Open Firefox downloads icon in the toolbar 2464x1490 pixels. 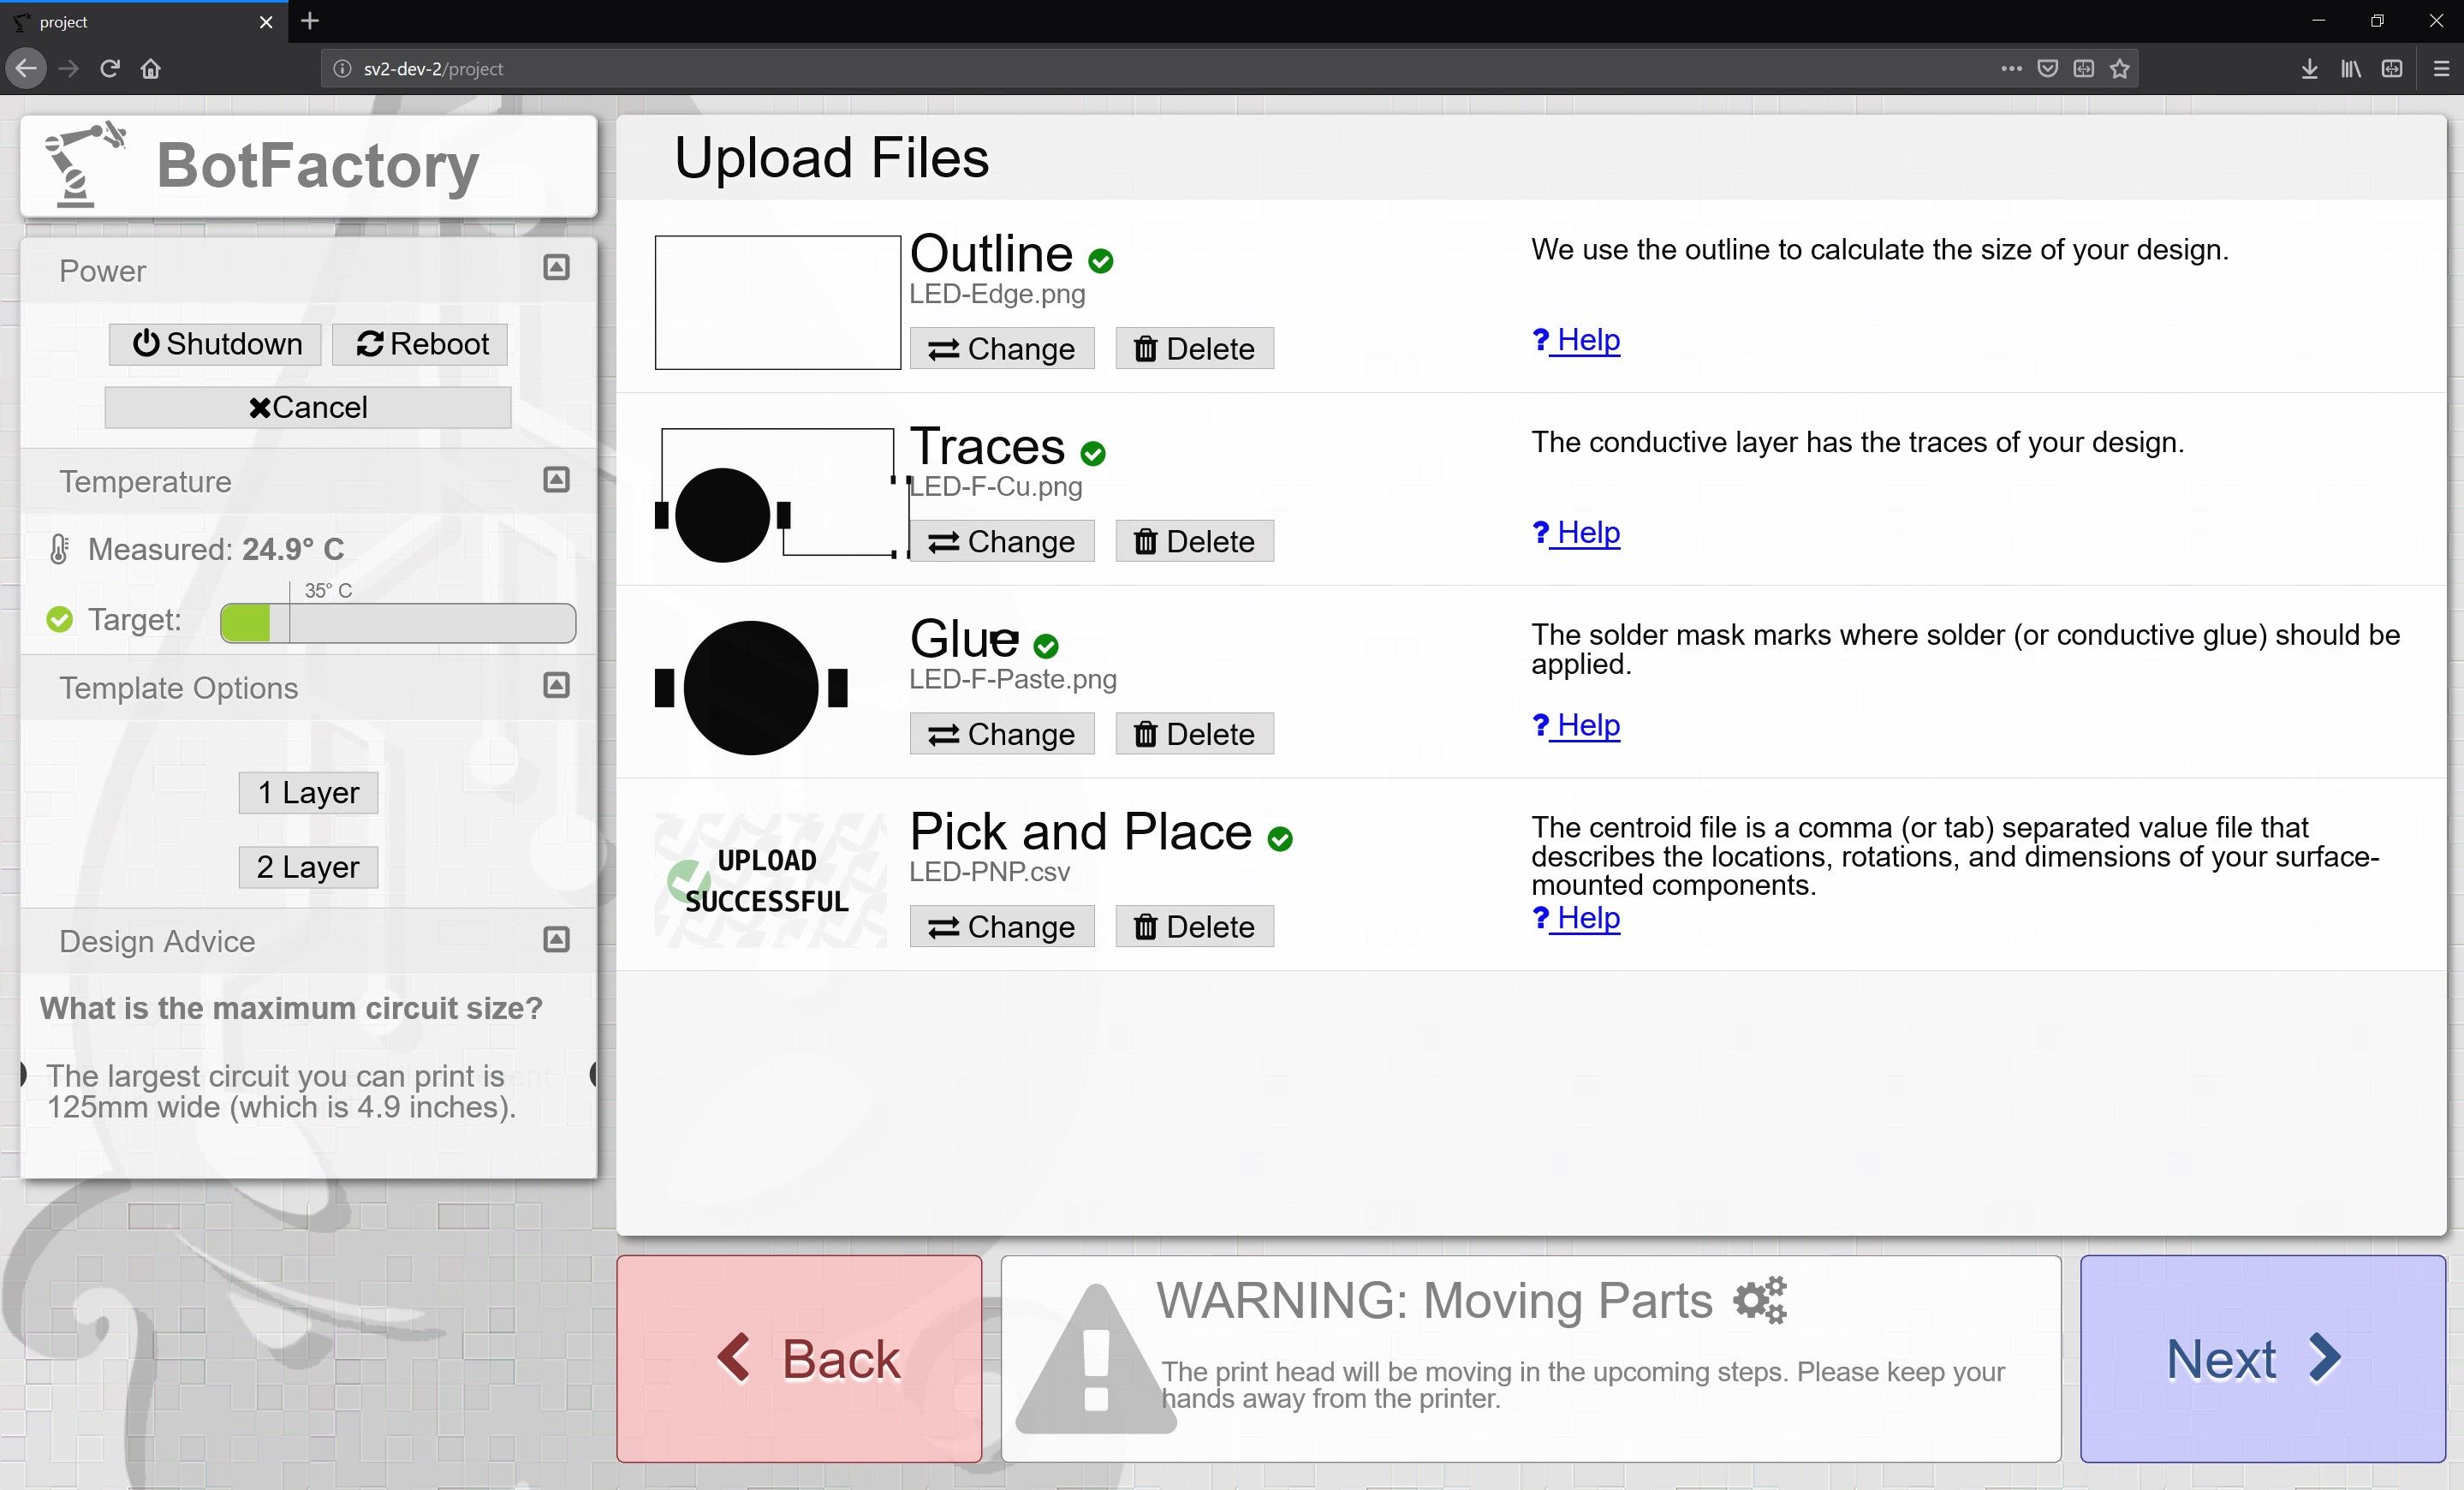(x=2309, y=68)
